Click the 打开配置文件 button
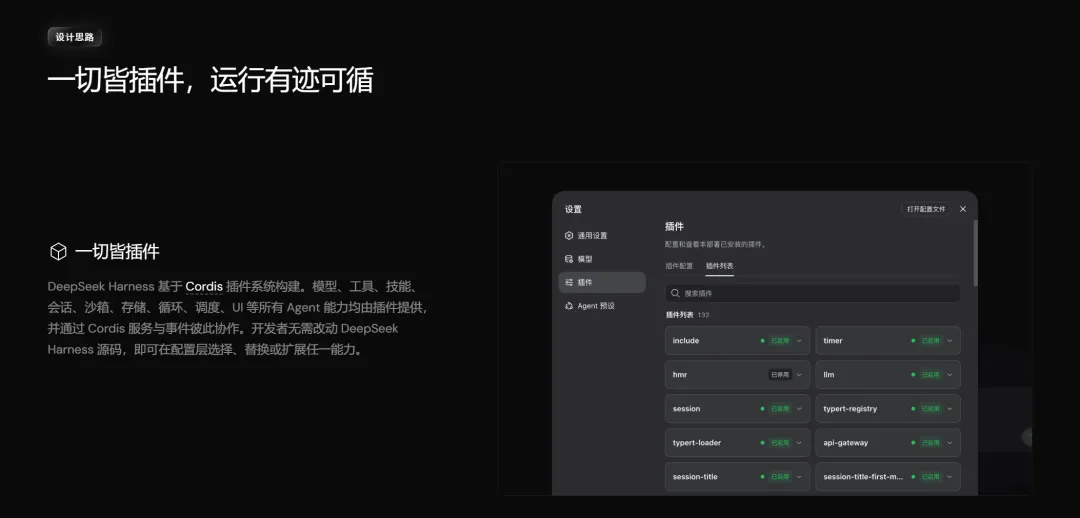Image resolution: width=1080 pixels, height=518 pixels. pos(926,209)
